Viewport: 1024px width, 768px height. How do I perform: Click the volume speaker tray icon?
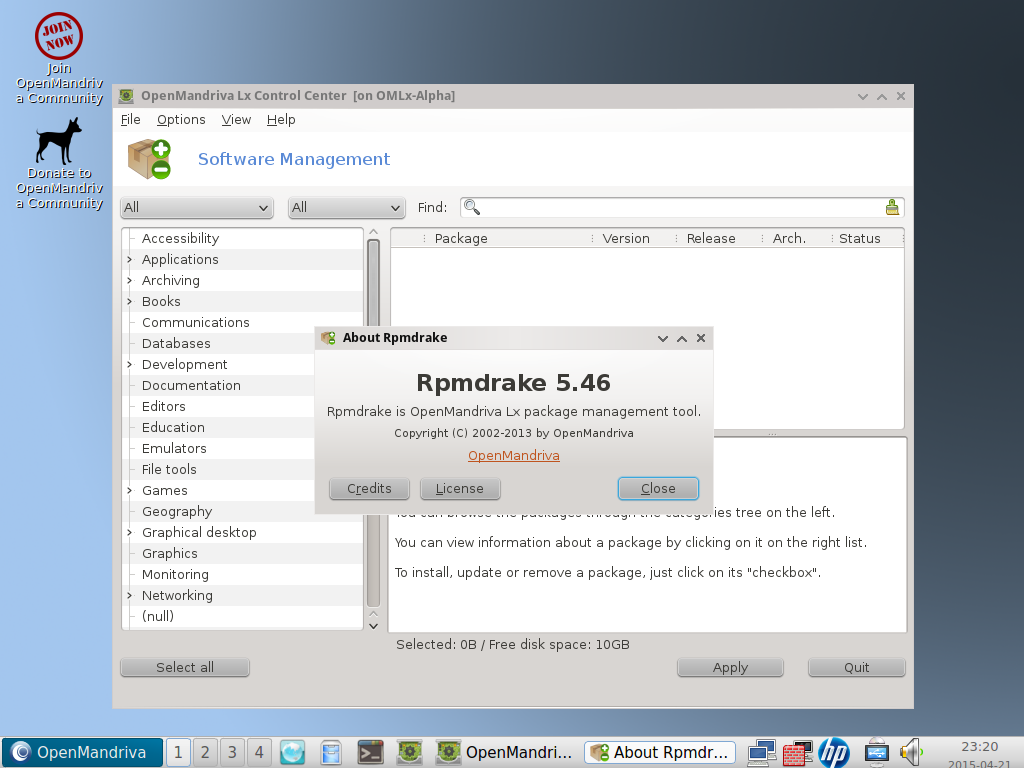(x=909, y=751)
